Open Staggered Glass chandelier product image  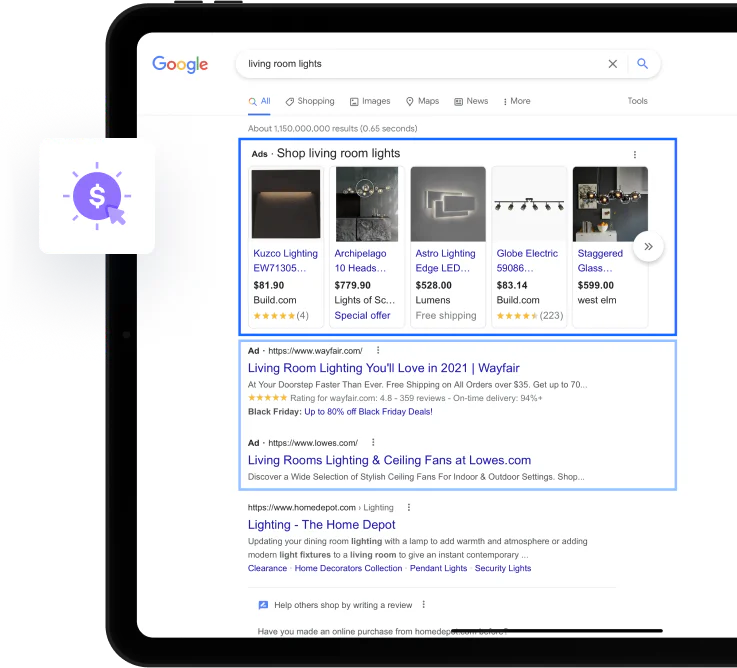tap(610, 204)
